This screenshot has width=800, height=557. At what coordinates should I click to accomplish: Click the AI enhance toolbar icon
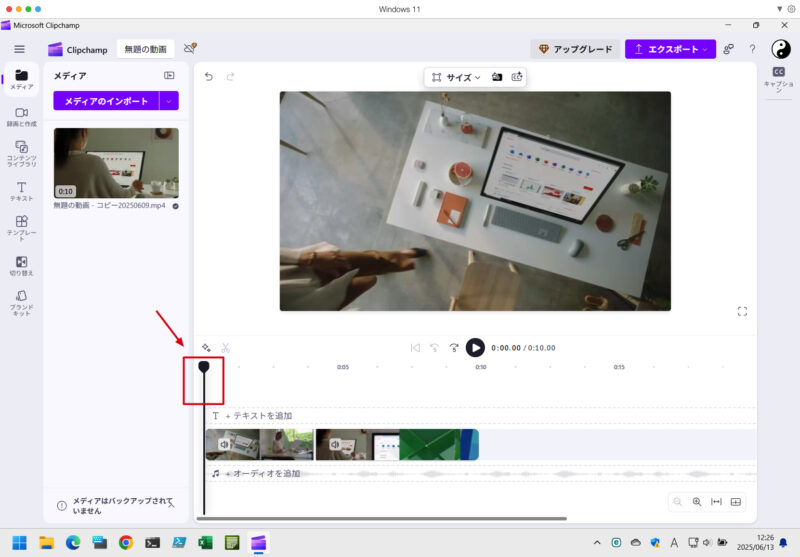point(517,77)
